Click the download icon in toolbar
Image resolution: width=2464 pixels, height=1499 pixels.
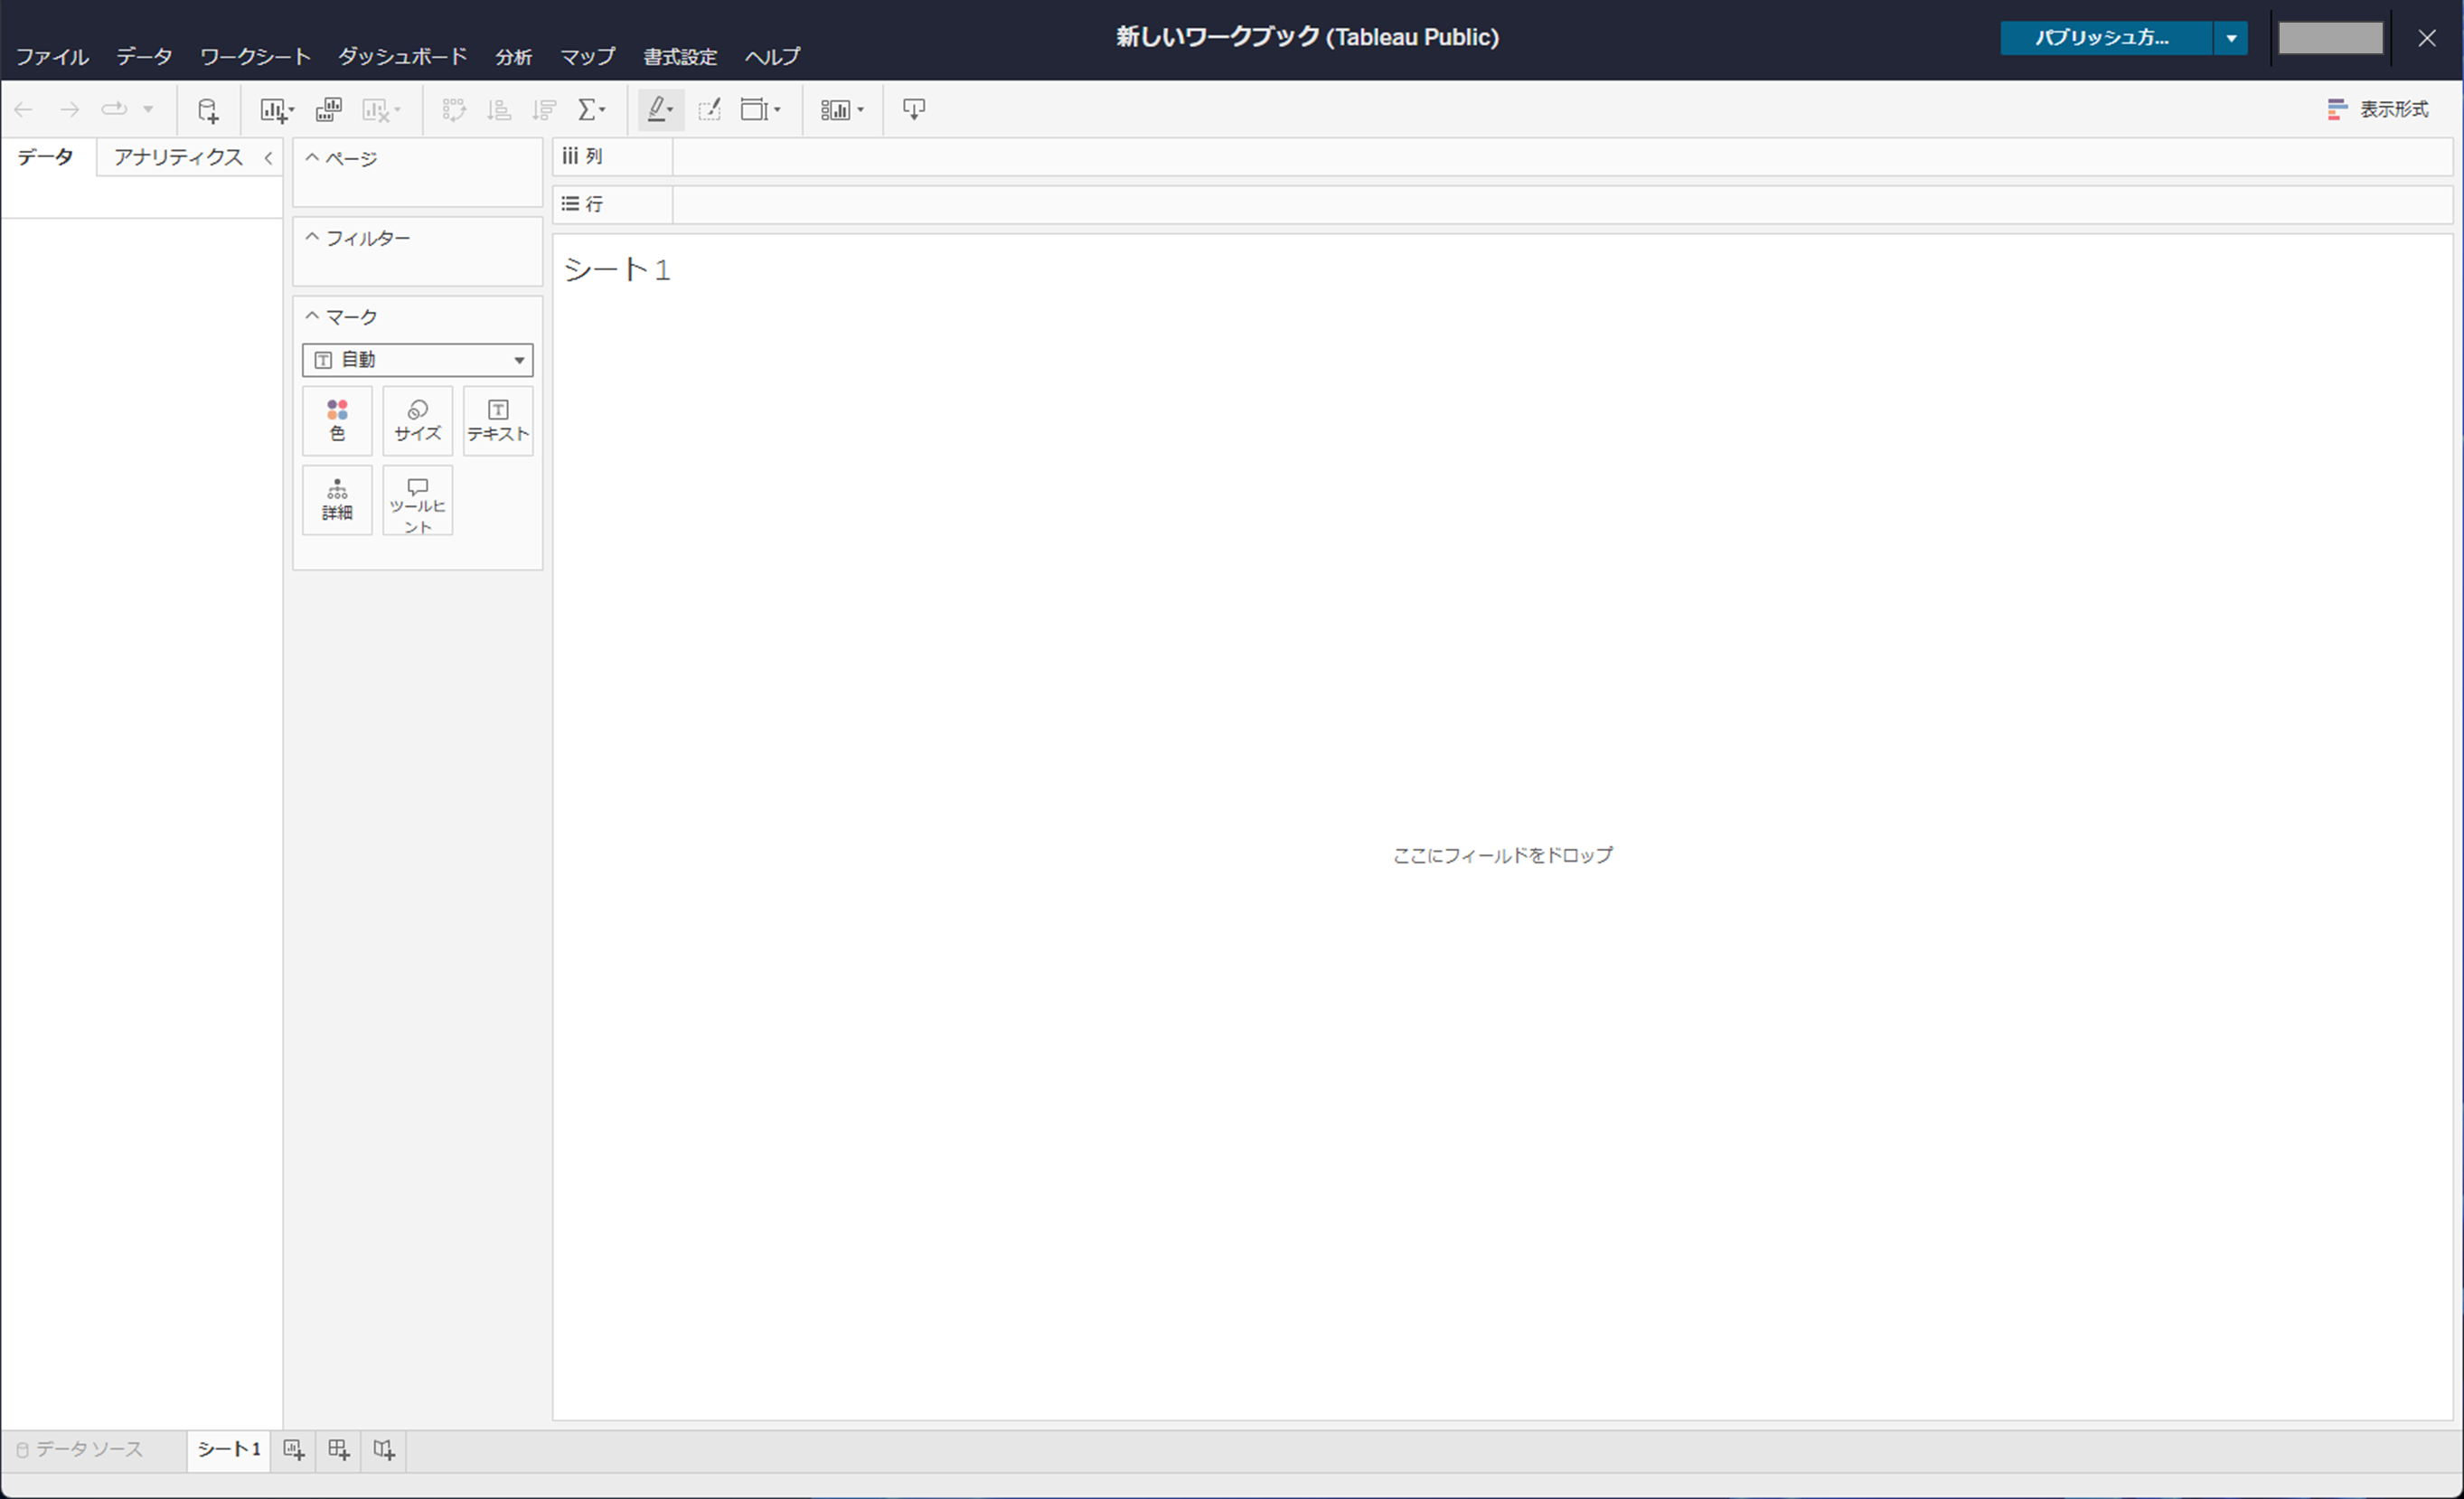[913, 110]
